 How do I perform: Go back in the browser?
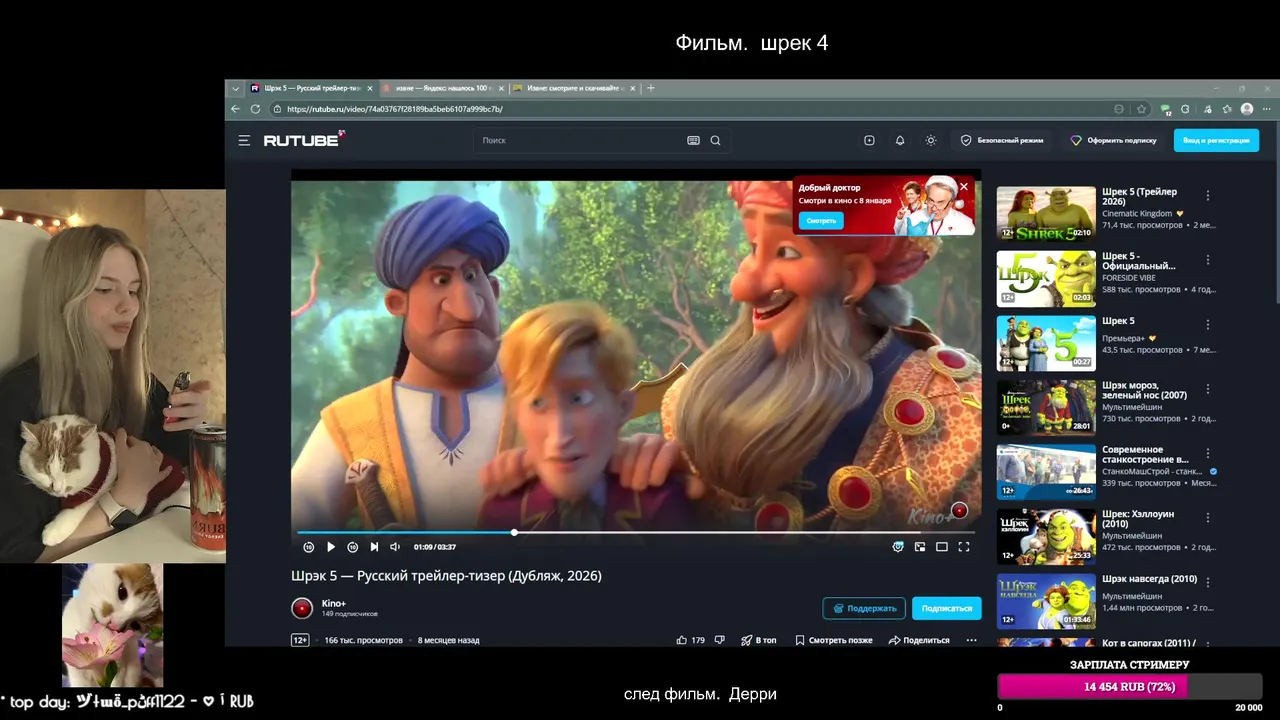[236, 109]
